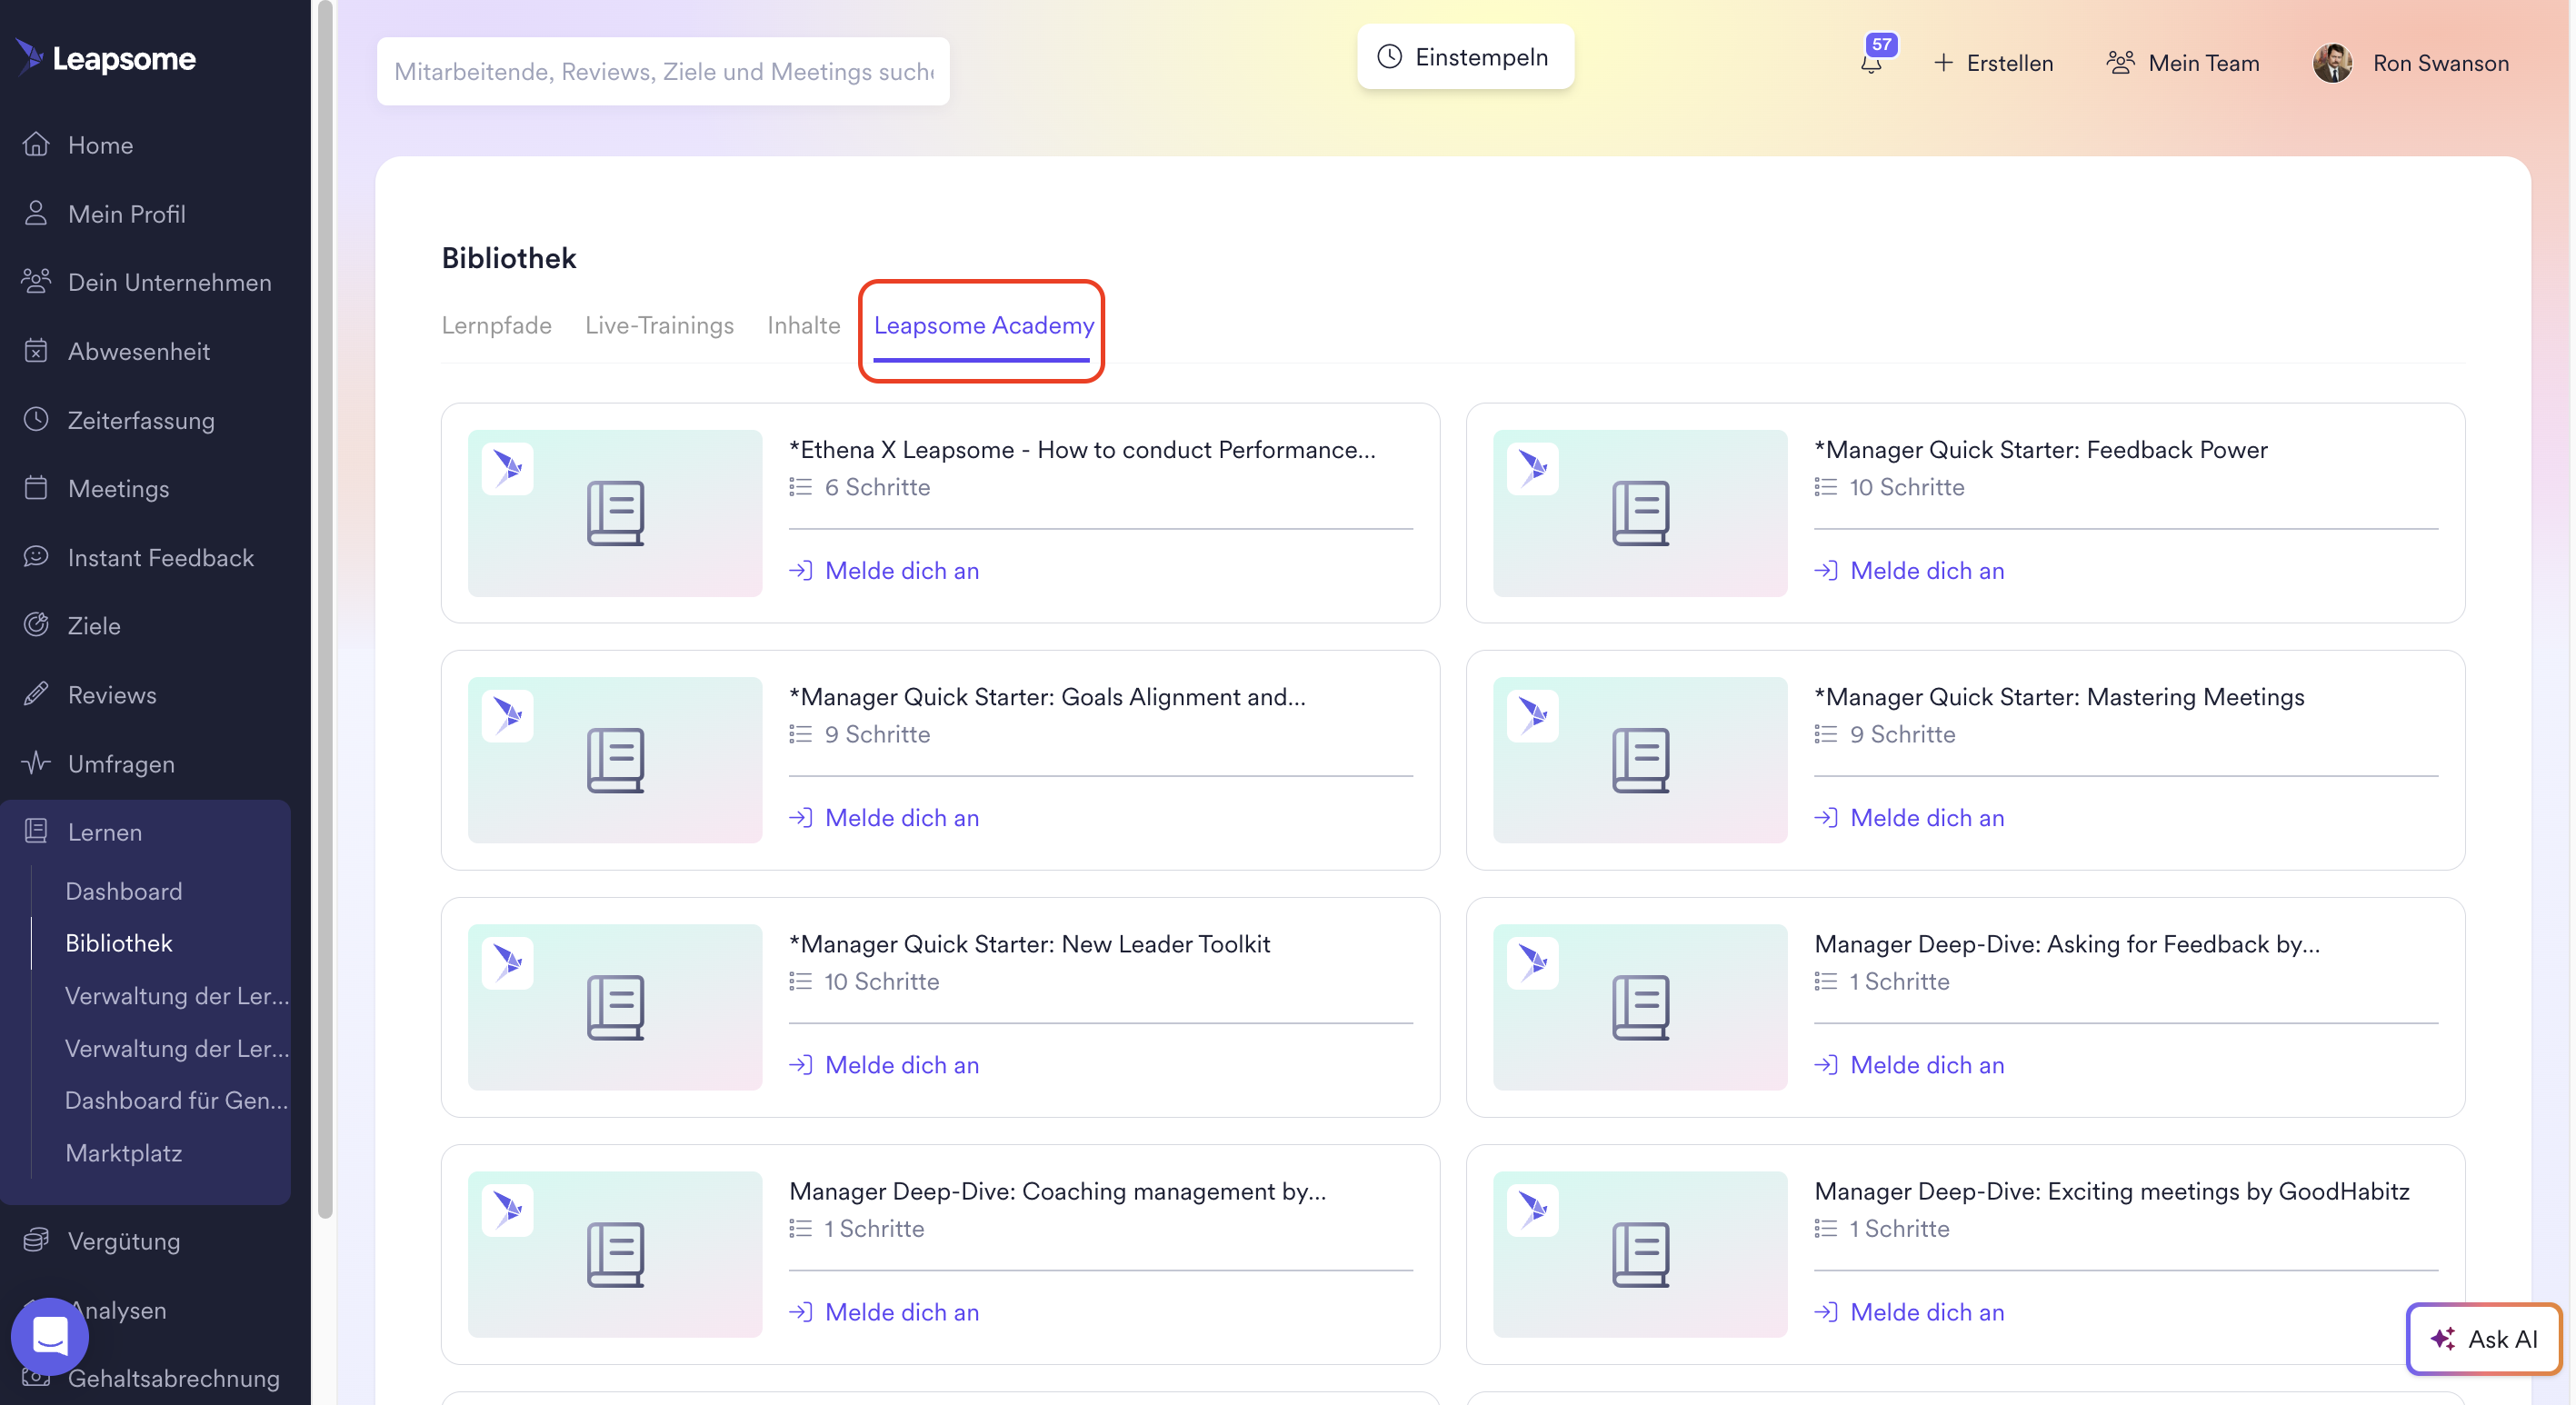
Task: Open Bibliothek under Lernen
Action: [119, 942]
